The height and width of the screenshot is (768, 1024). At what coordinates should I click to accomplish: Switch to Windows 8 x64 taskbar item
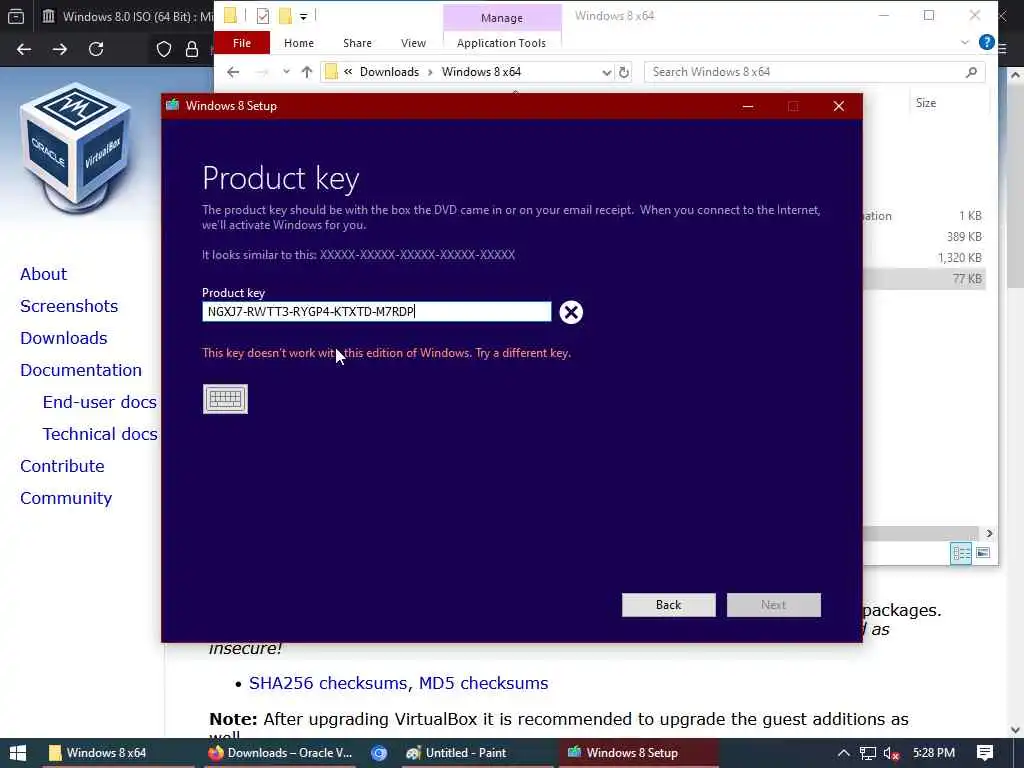click(x=118, y=753)
